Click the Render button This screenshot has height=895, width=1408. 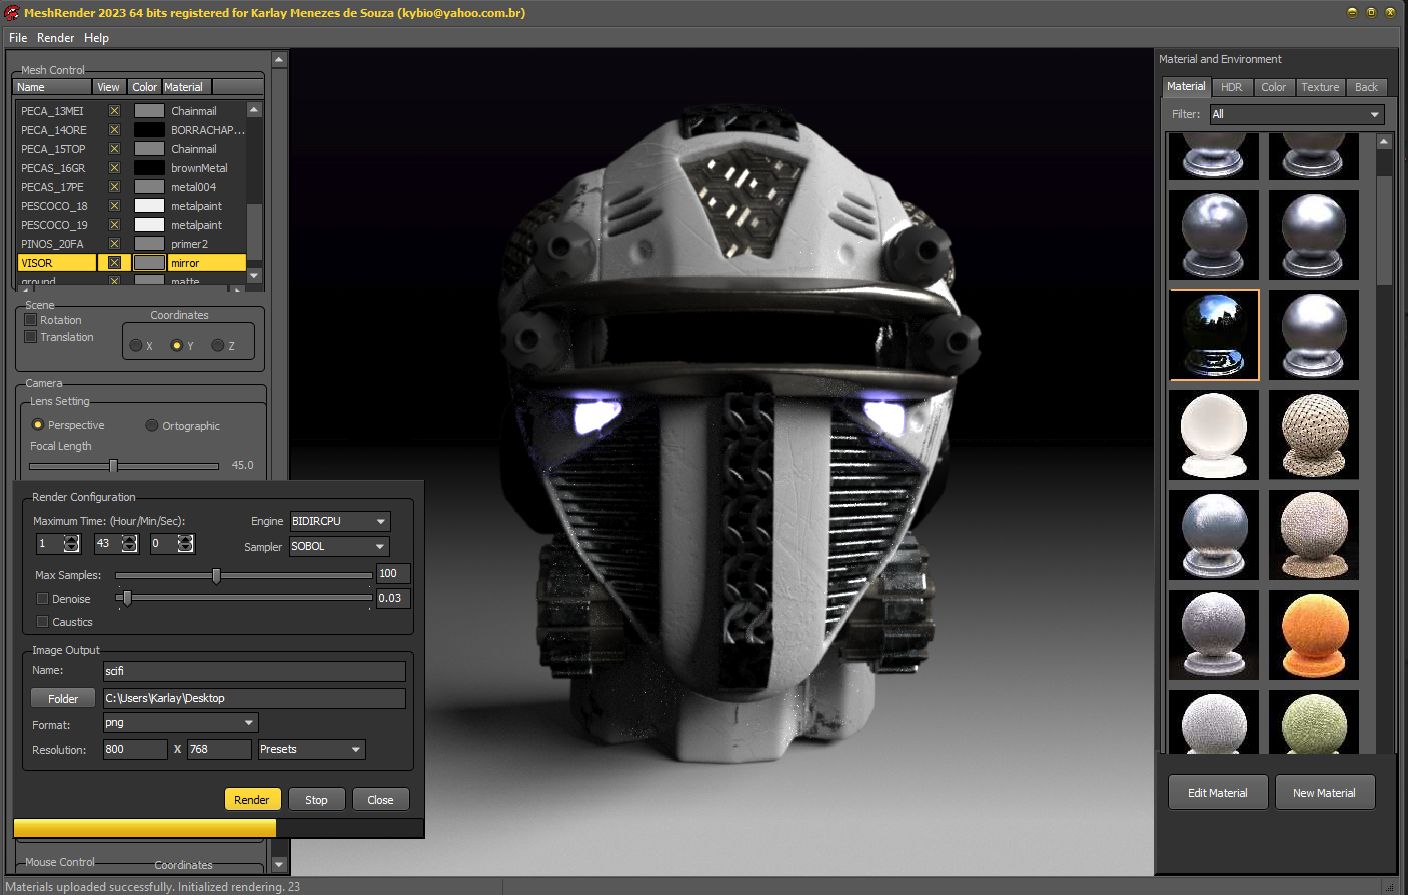(252, 799)
